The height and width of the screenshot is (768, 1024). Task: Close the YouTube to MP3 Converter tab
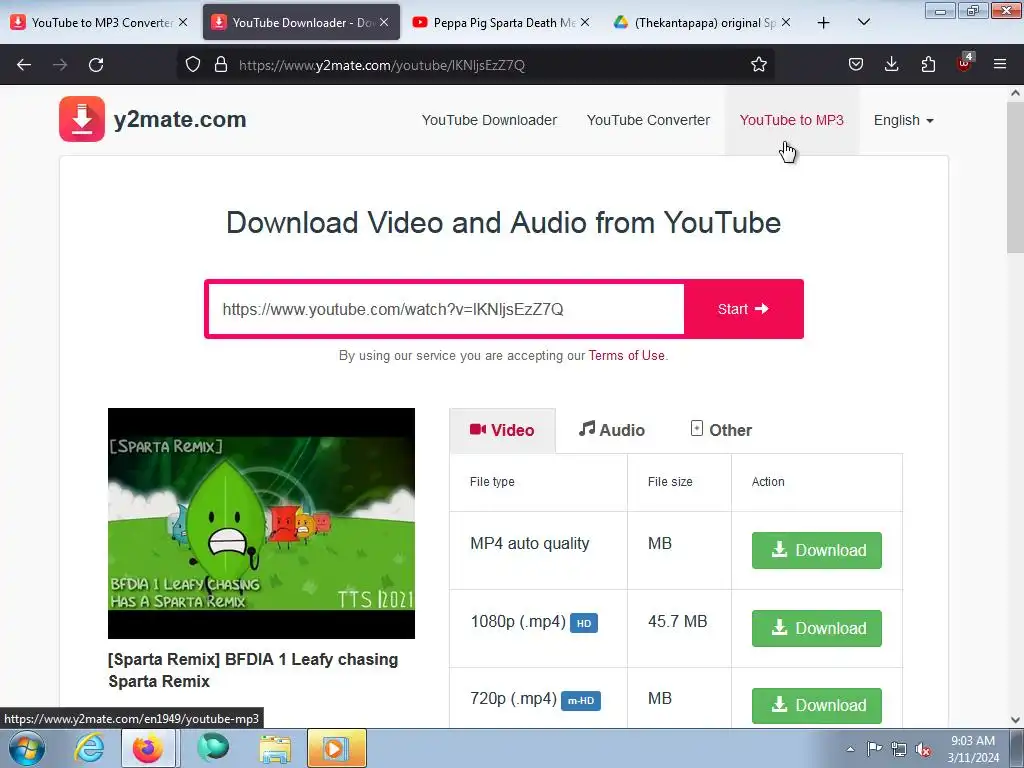coord(183,22)
